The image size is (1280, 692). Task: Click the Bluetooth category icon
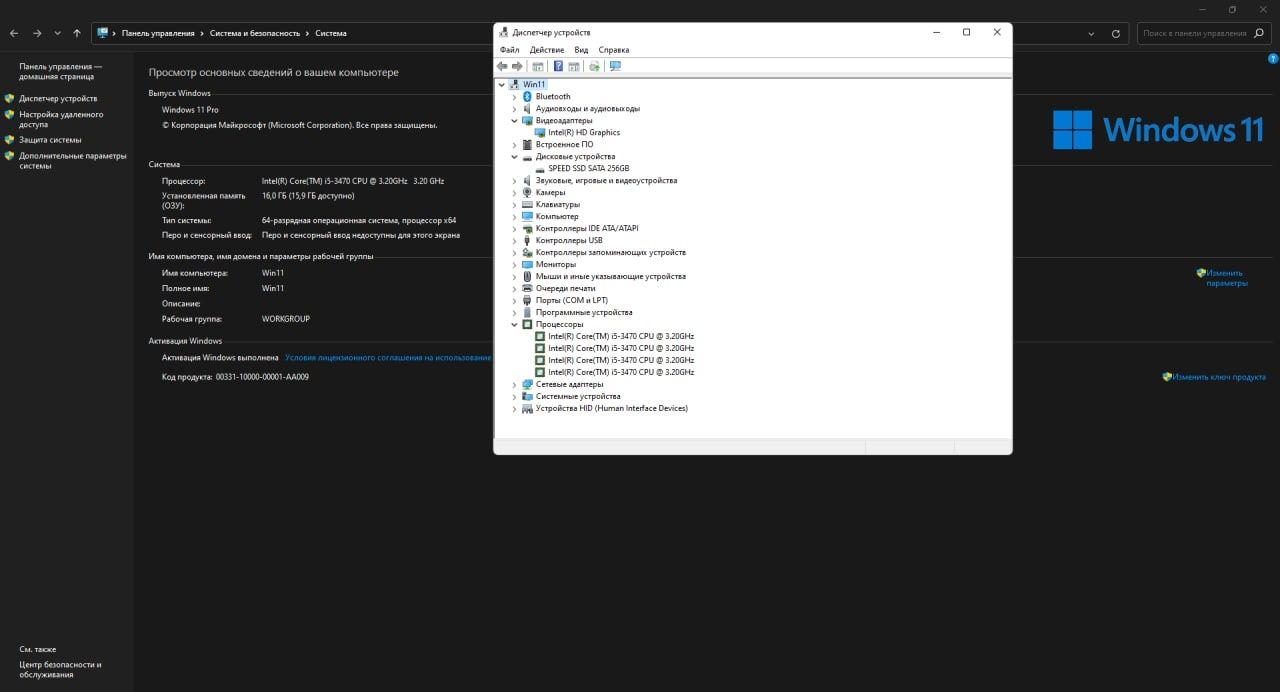coord(527,96)
